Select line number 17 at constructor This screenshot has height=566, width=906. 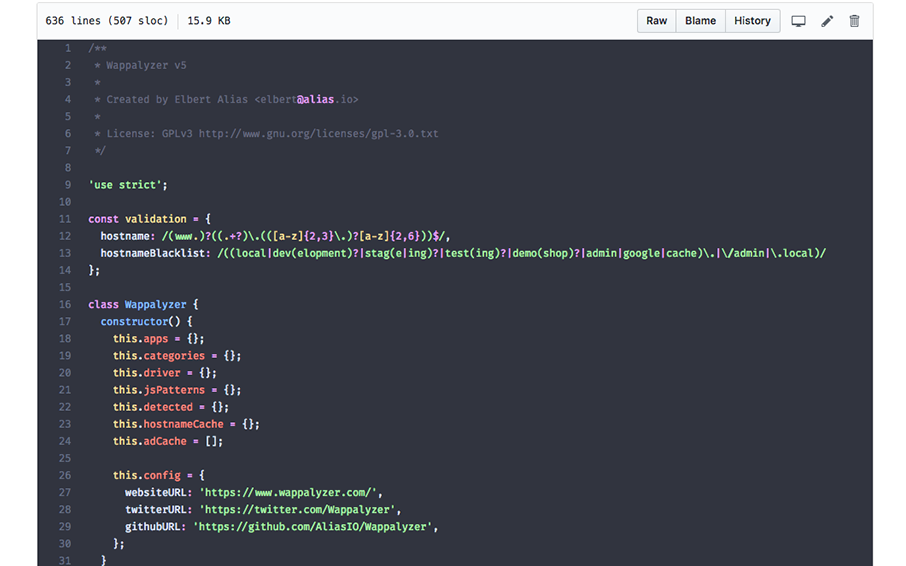click(65, 322)
